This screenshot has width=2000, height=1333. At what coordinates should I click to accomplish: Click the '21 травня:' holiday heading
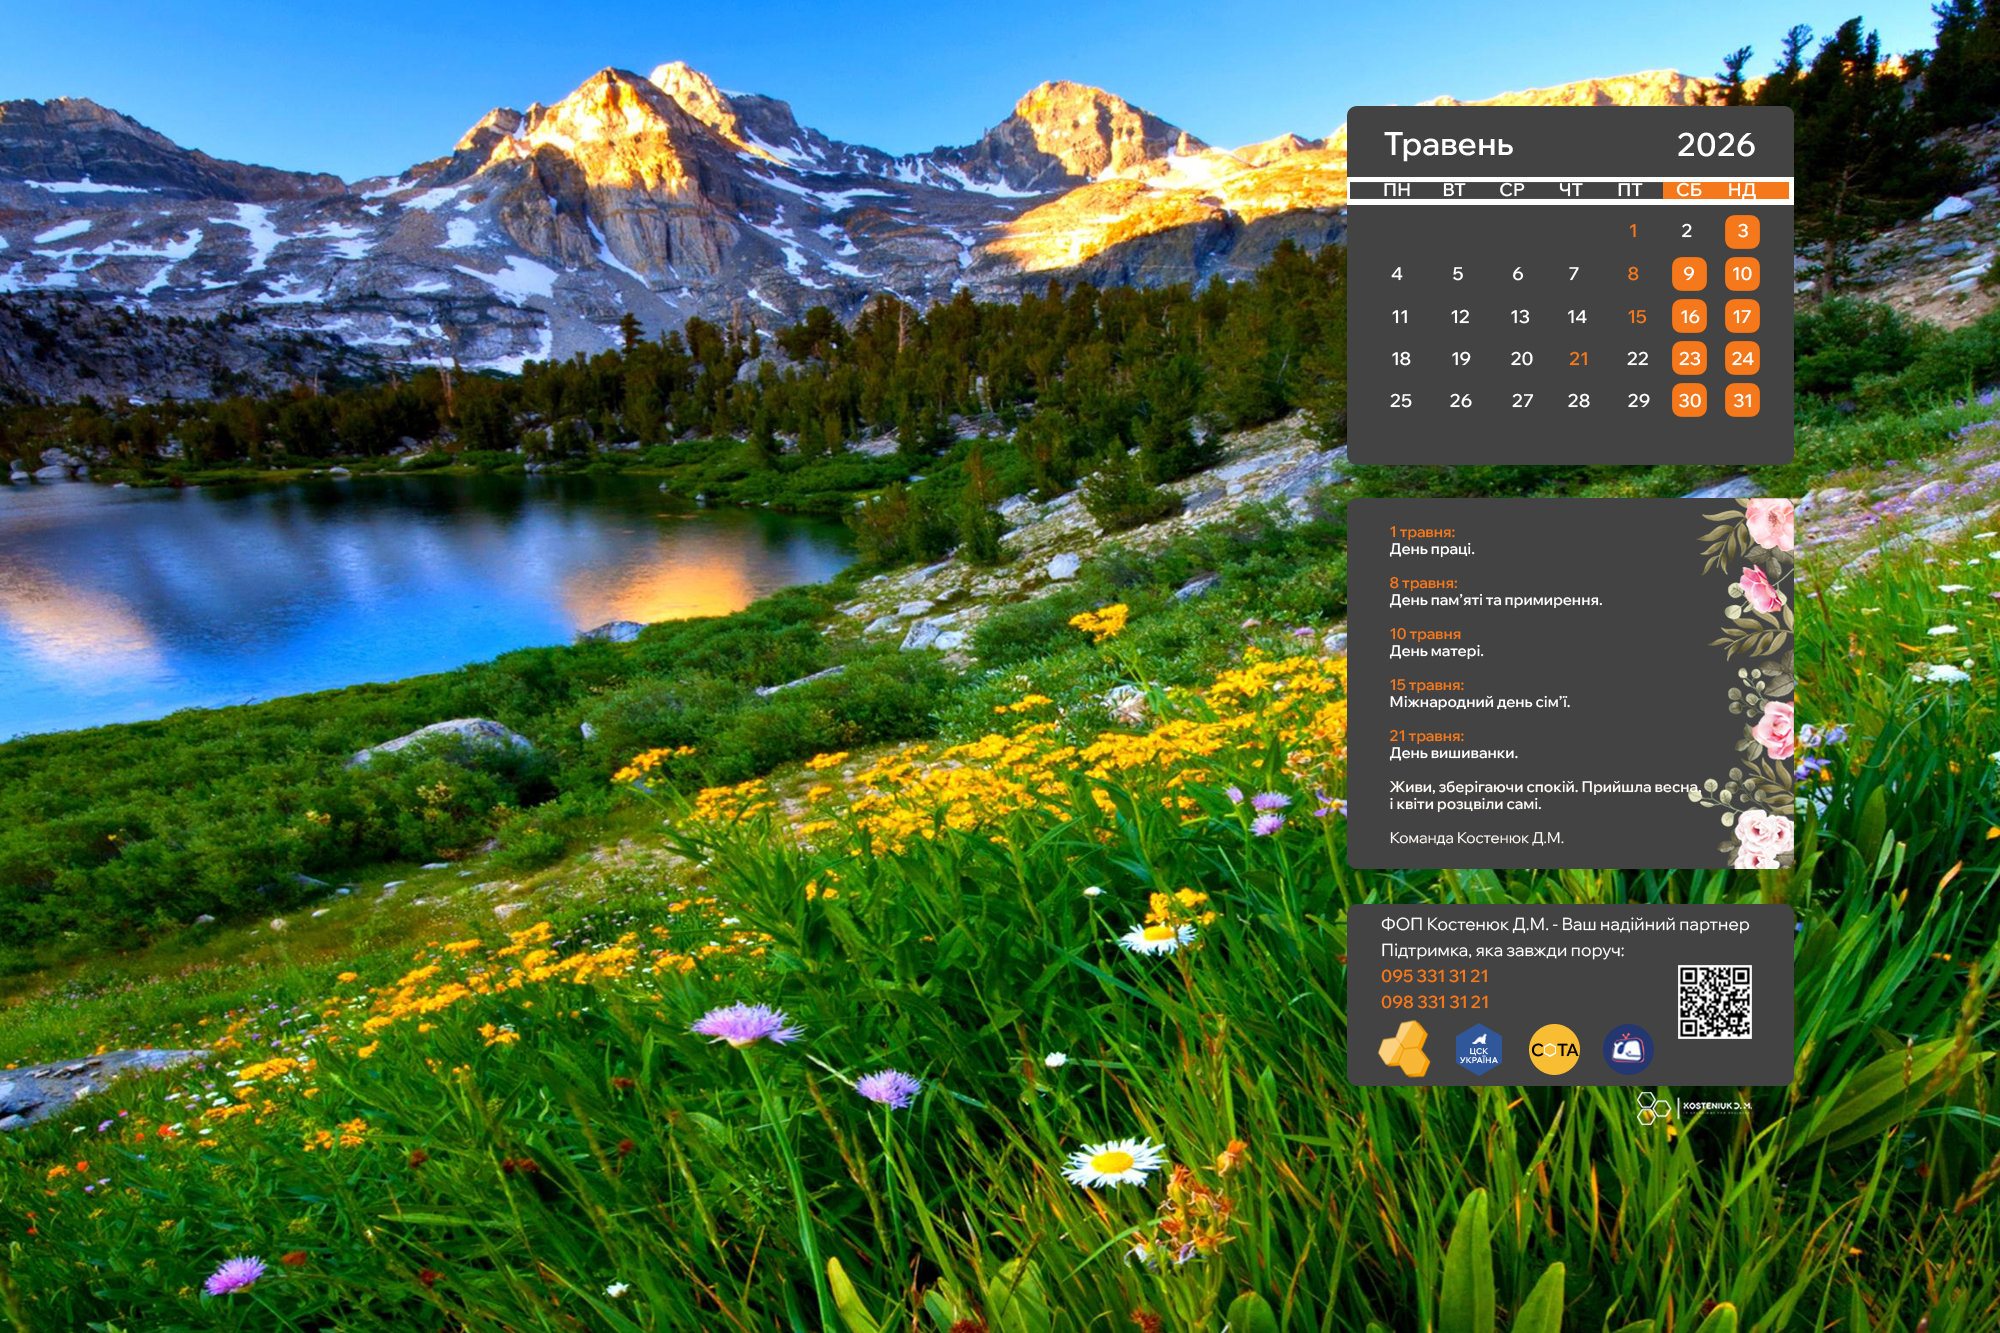click(1426, 736)
